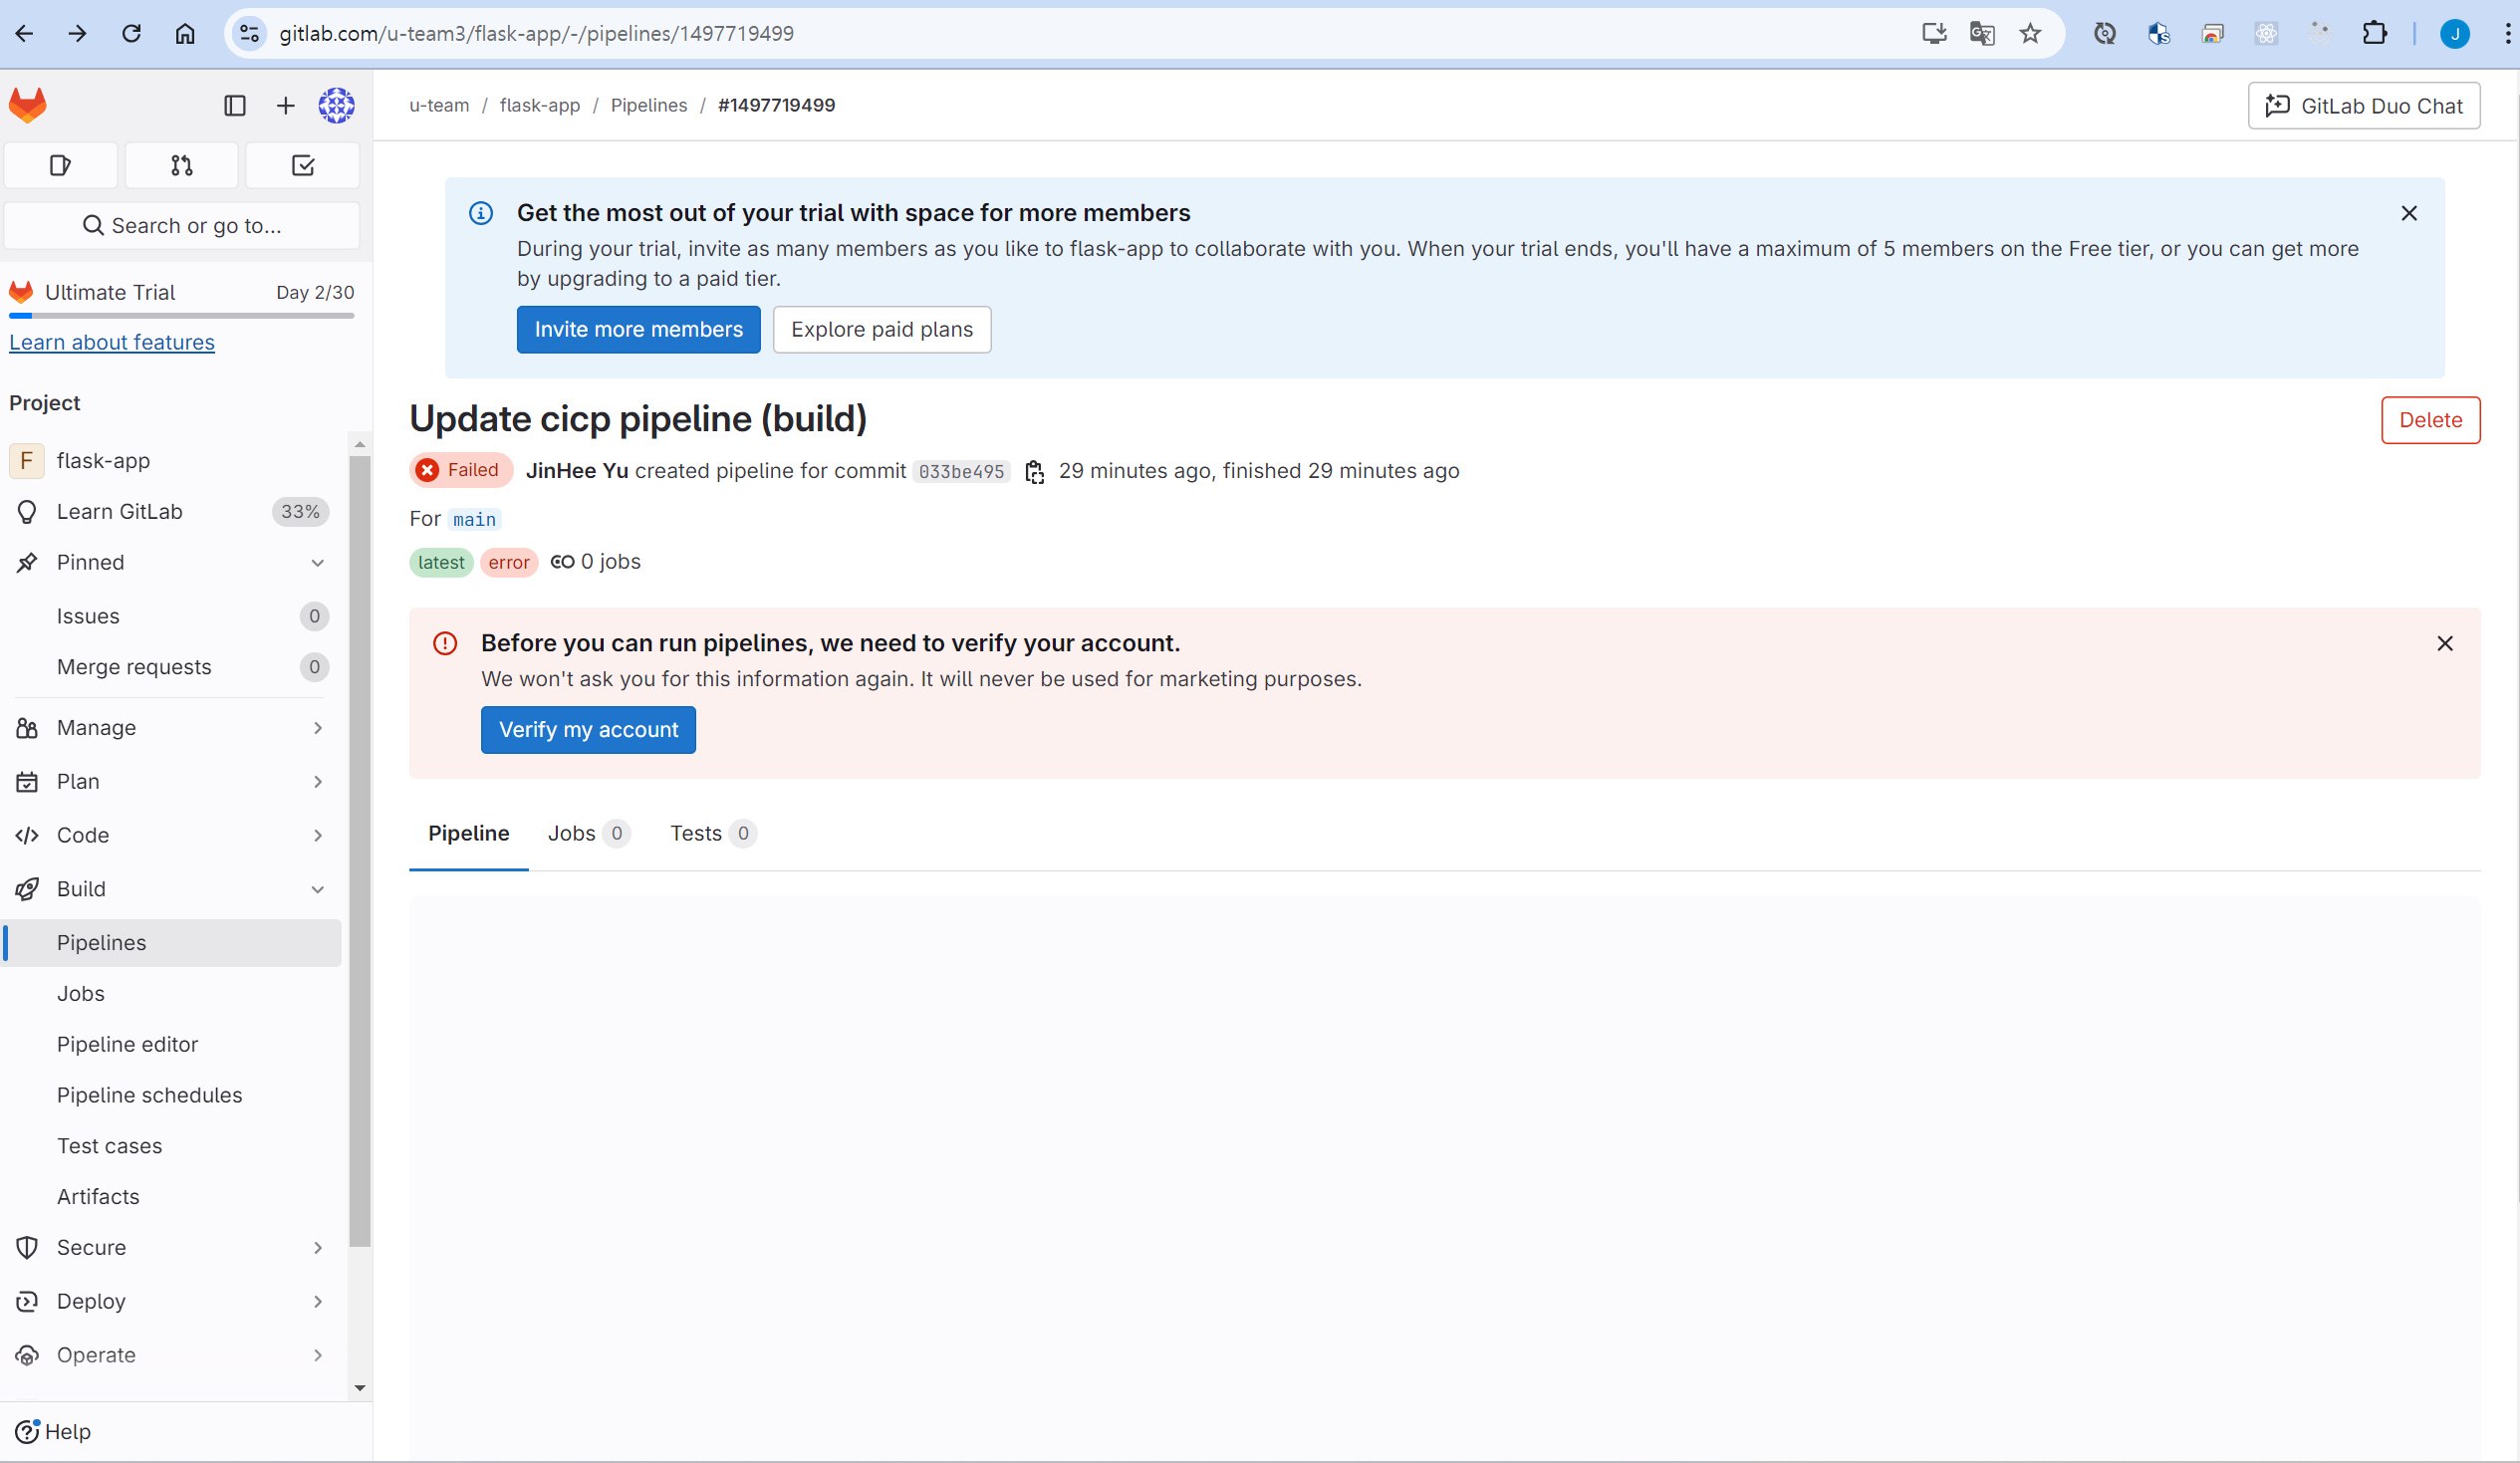This screenshot has height=1463, width=2520.
Task: Open merge requests shortcut icon
Action: (x=182, y=165)
